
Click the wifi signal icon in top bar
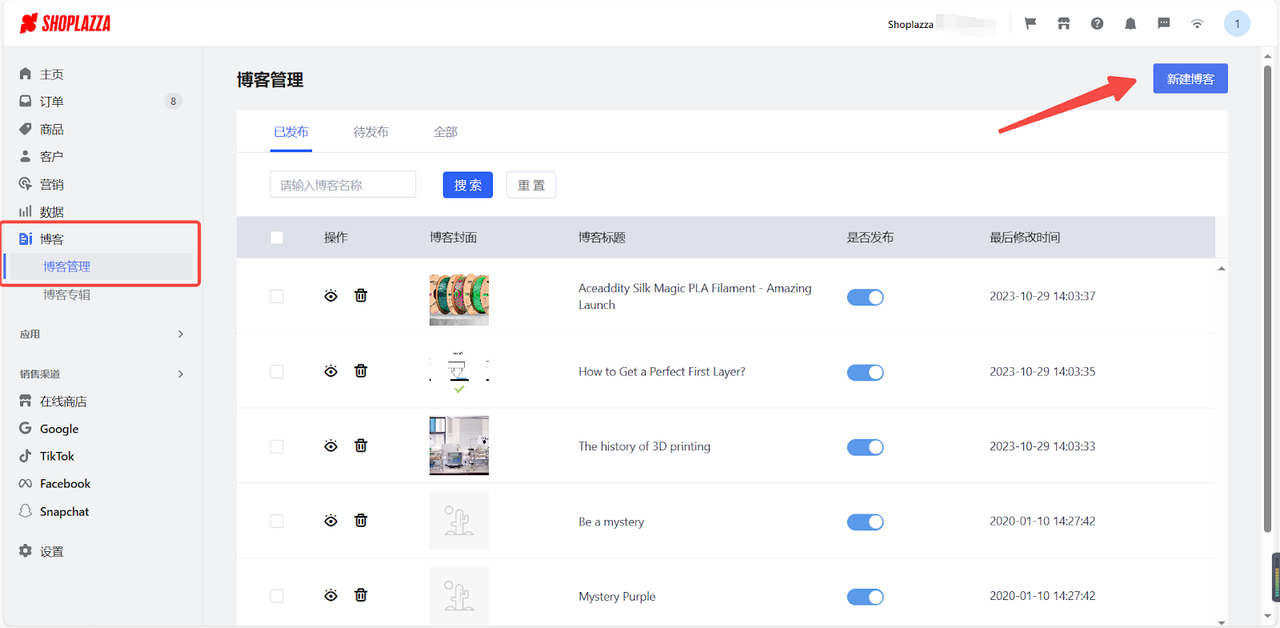1197,23
